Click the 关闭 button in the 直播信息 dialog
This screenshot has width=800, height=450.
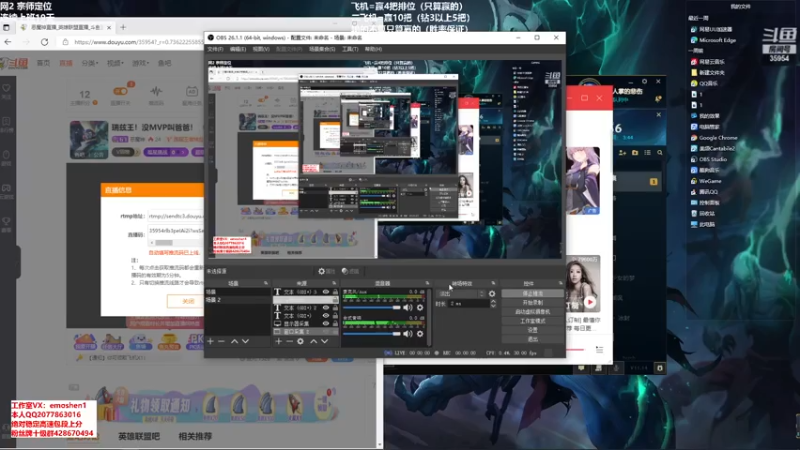click(x=187, y=301)
